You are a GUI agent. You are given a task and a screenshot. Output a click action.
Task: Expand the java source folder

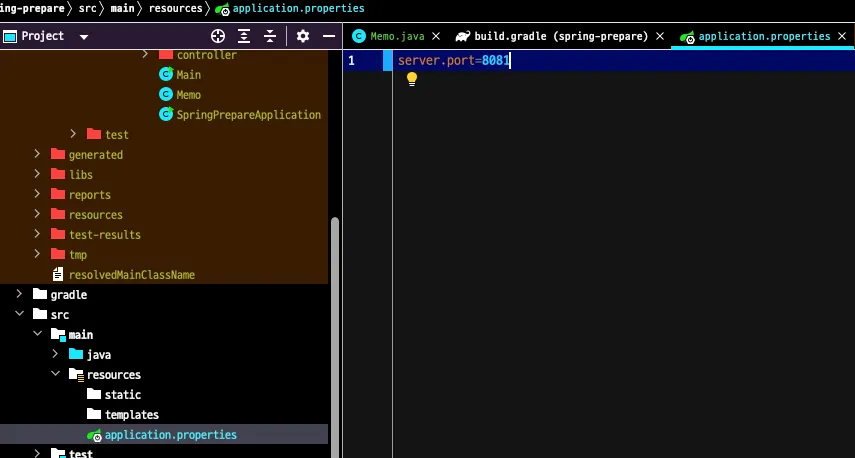click(55, 354)
